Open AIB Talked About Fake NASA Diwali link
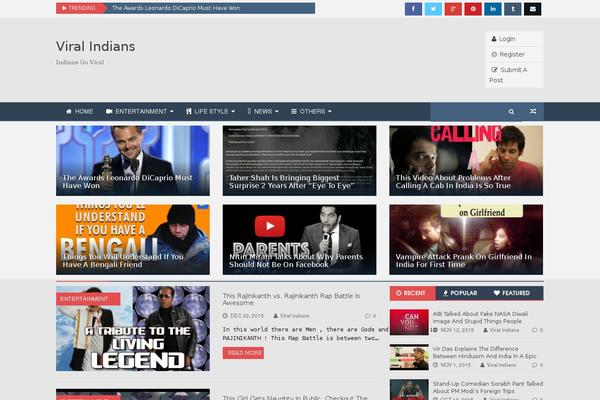Image resolution: width=600 pixels, height=400 pixels. coord(480,317)
